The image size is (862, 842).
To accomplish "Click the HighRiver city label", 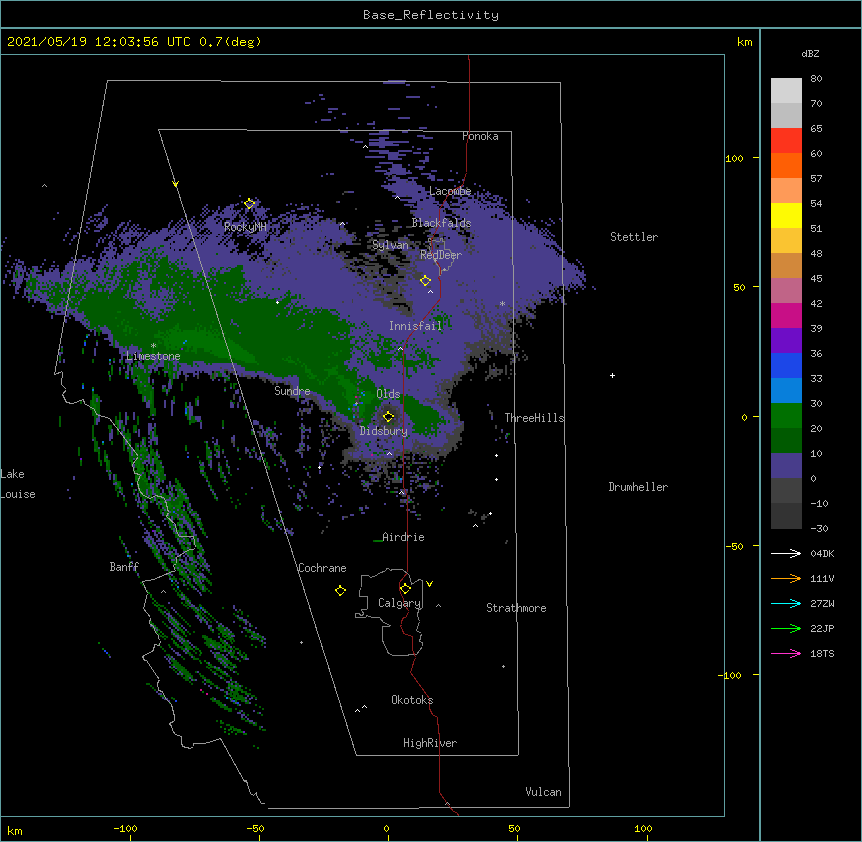I will click(x=430, y=743).
